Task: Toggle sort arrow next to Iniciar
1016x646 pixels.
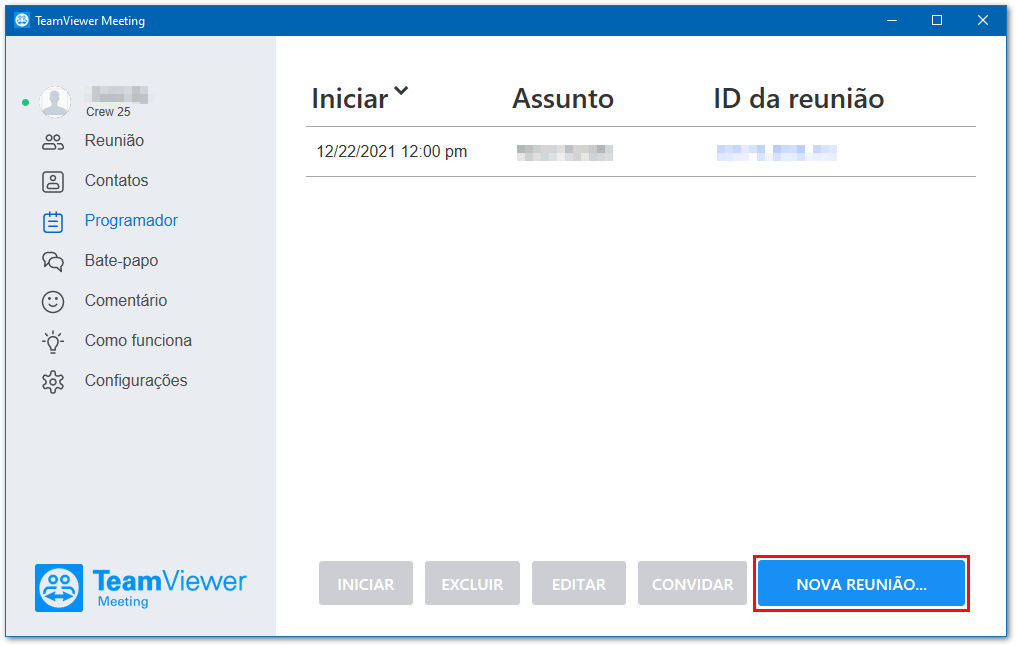Action: (x=402, y=91)
